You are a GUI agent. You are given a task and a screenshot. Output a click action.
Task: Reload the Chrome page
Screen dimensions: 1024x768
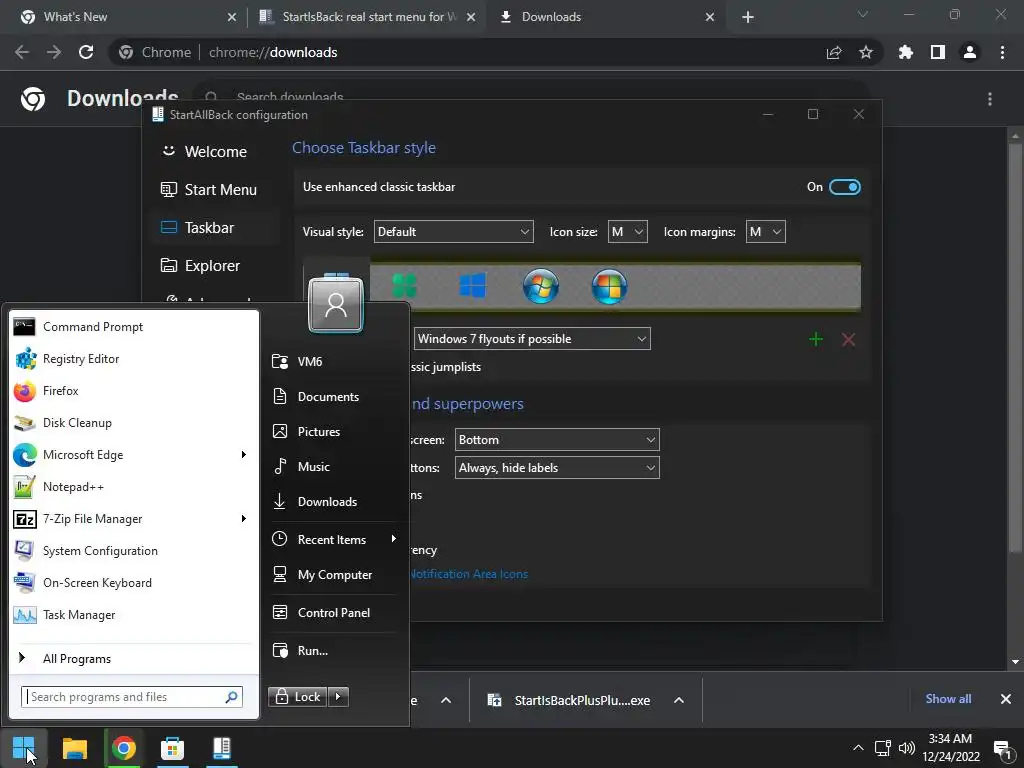pos(86,52)
